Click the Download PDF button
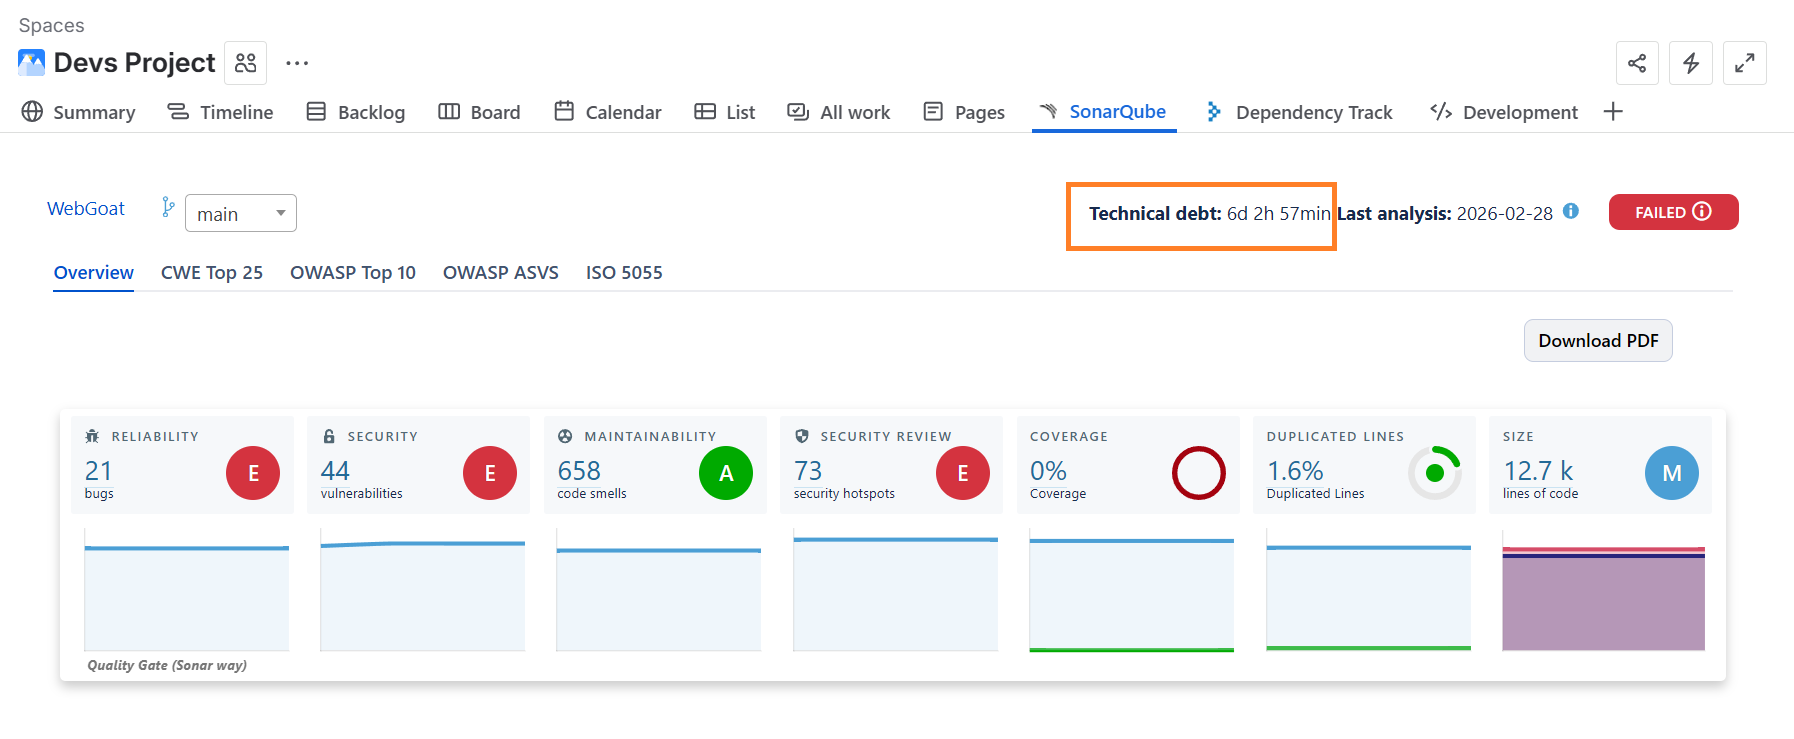This screenshot has height=739, width=1794. (1598, 341)
